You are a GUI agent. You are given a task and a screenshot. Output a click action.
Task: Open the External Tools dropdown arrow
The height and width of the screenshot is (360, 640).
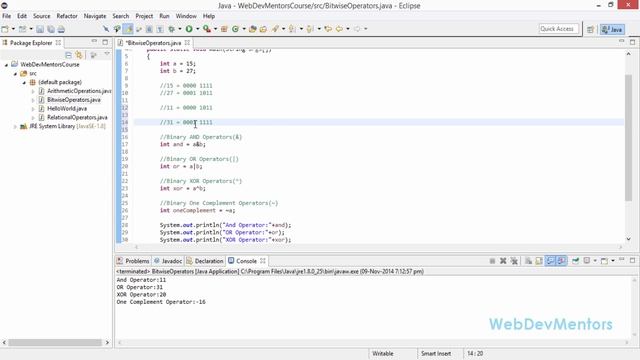tap(216, 29)
